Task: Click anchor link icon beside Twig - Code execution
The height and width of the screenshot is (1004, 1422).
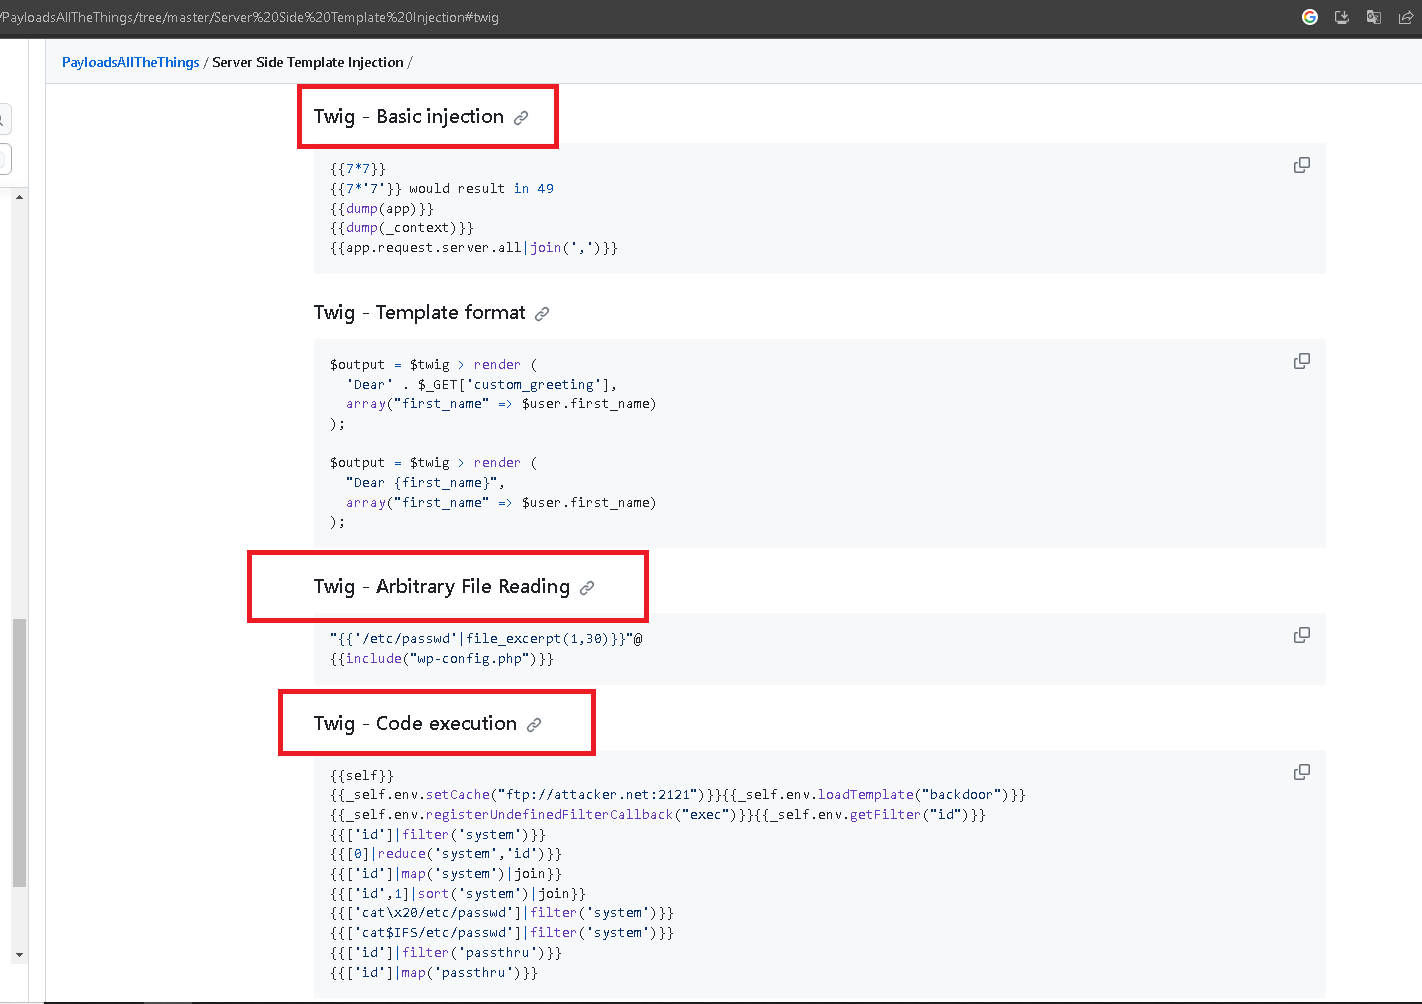Action: (534, 725)
